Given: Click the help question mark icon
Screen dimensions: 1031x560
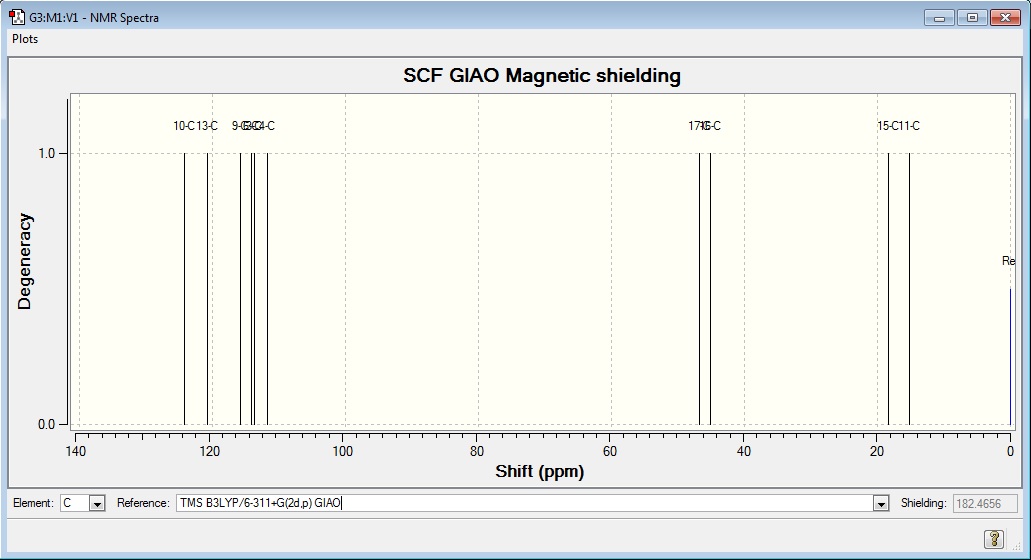Looking at the screenshot, I should pyautogui.click(x=994, y=539).
